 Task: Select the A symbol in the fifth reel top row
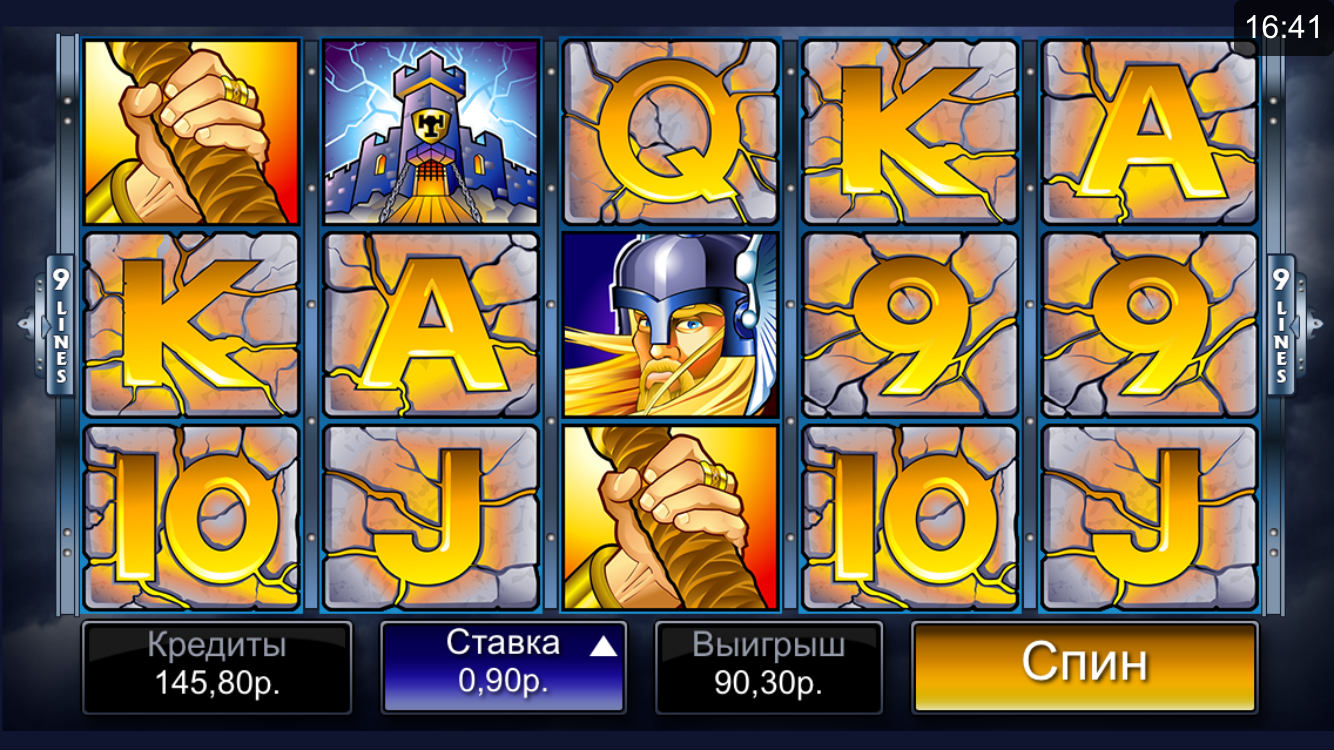1149,132
